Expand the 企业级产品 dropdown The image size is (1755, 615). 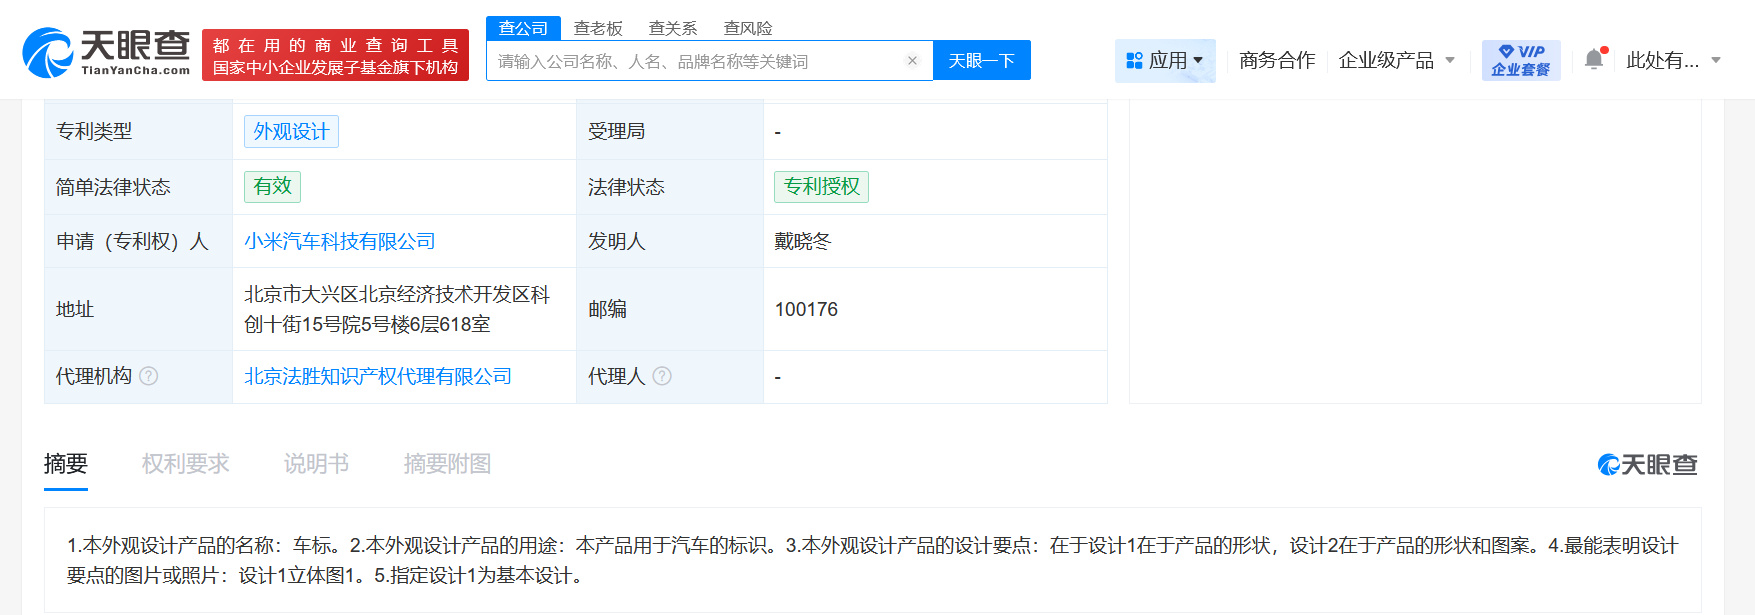(1397, 60)
